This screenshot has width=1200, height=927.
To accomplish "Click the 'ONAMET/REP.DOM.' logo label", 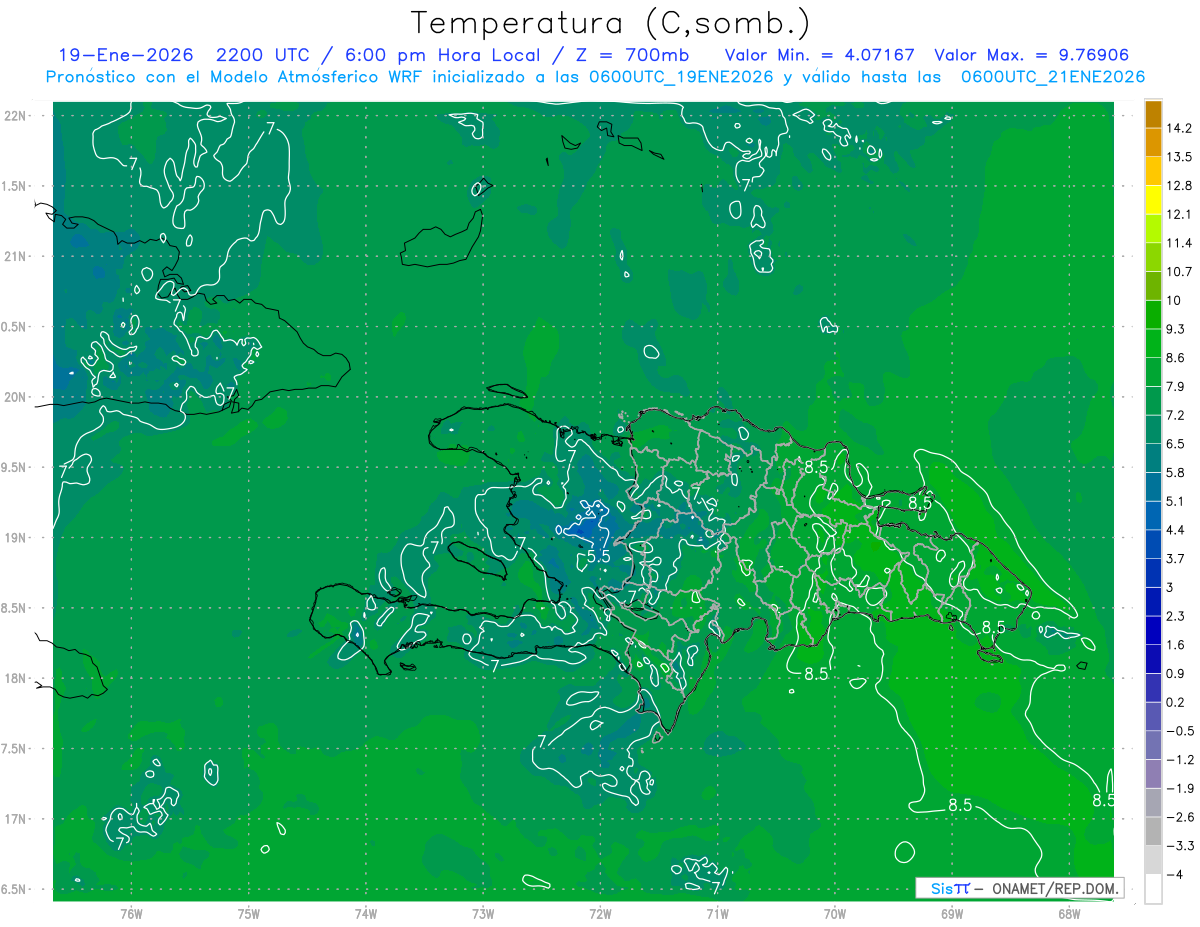I will pos(1056,888).
